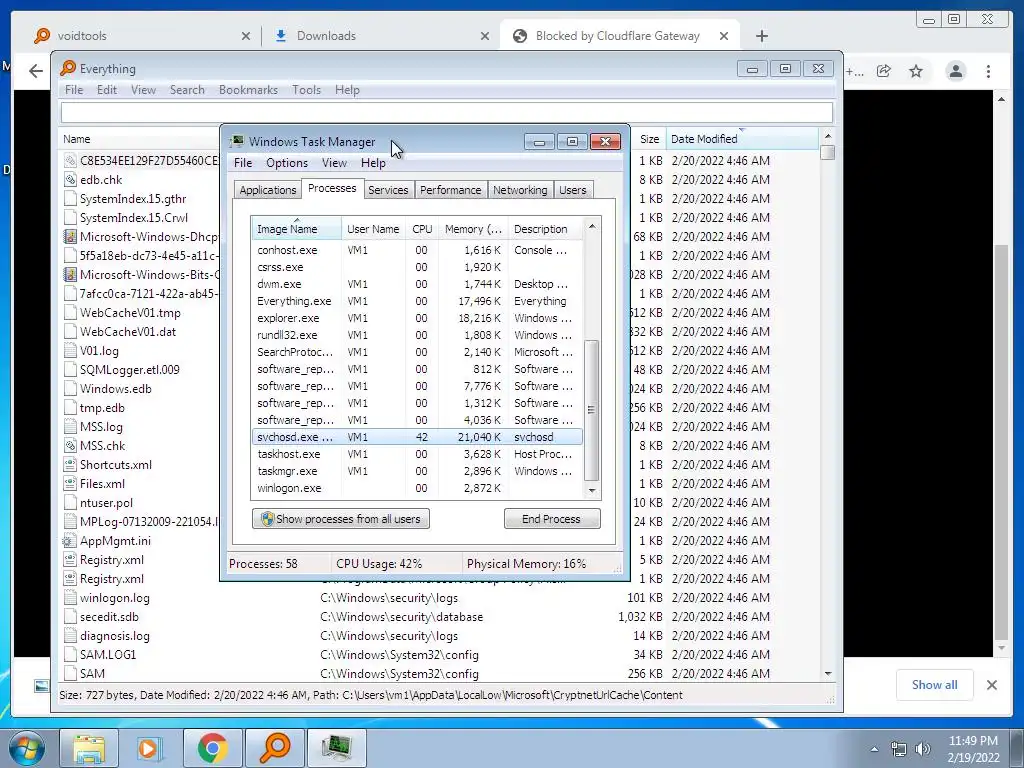Open Everything Bookmarks menu
This screenshot has width=1024, height=768.
tap(248, 89)
